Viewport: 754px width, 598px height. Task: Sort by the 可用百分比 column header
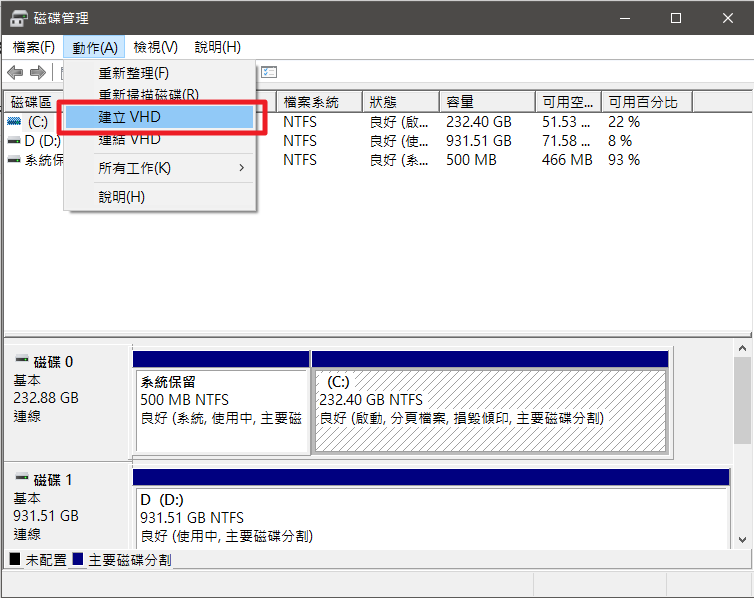pos(645,102)
